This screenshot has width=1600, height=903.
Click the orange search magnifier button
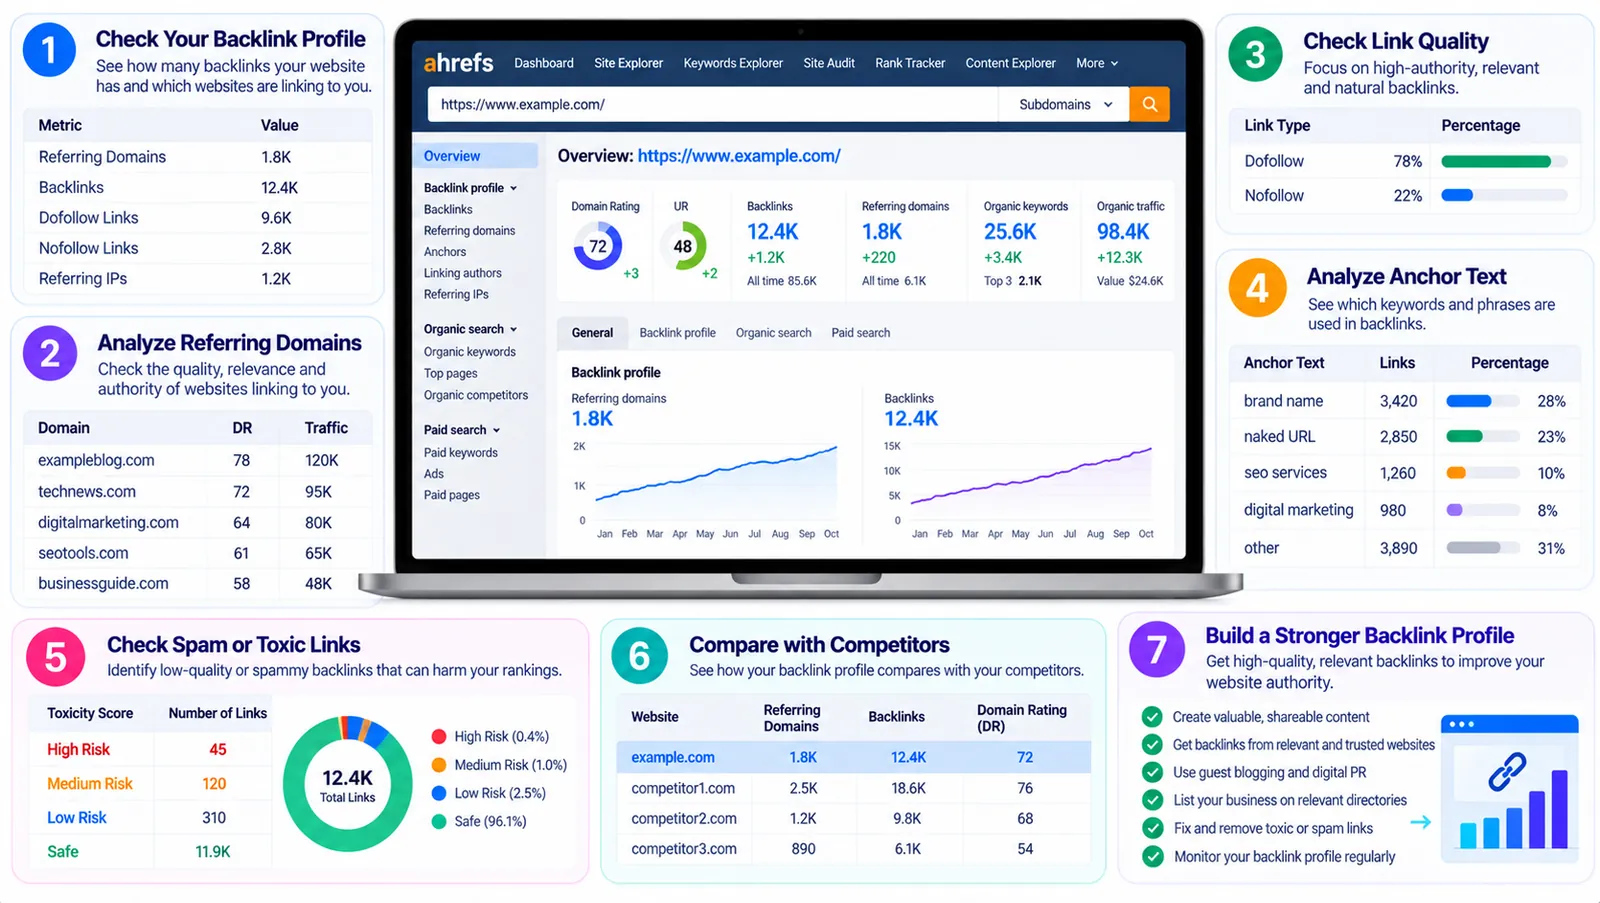(x=1149, y=104)
